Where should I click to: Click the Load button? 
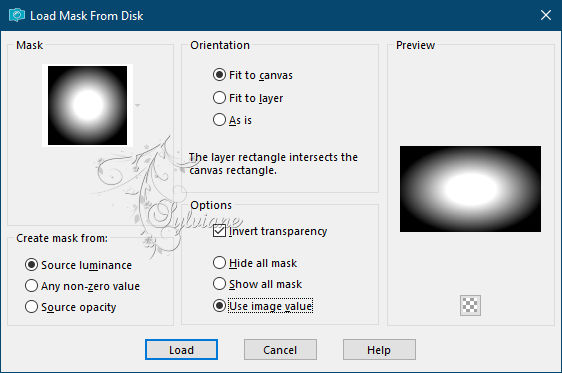pos(181,350)
